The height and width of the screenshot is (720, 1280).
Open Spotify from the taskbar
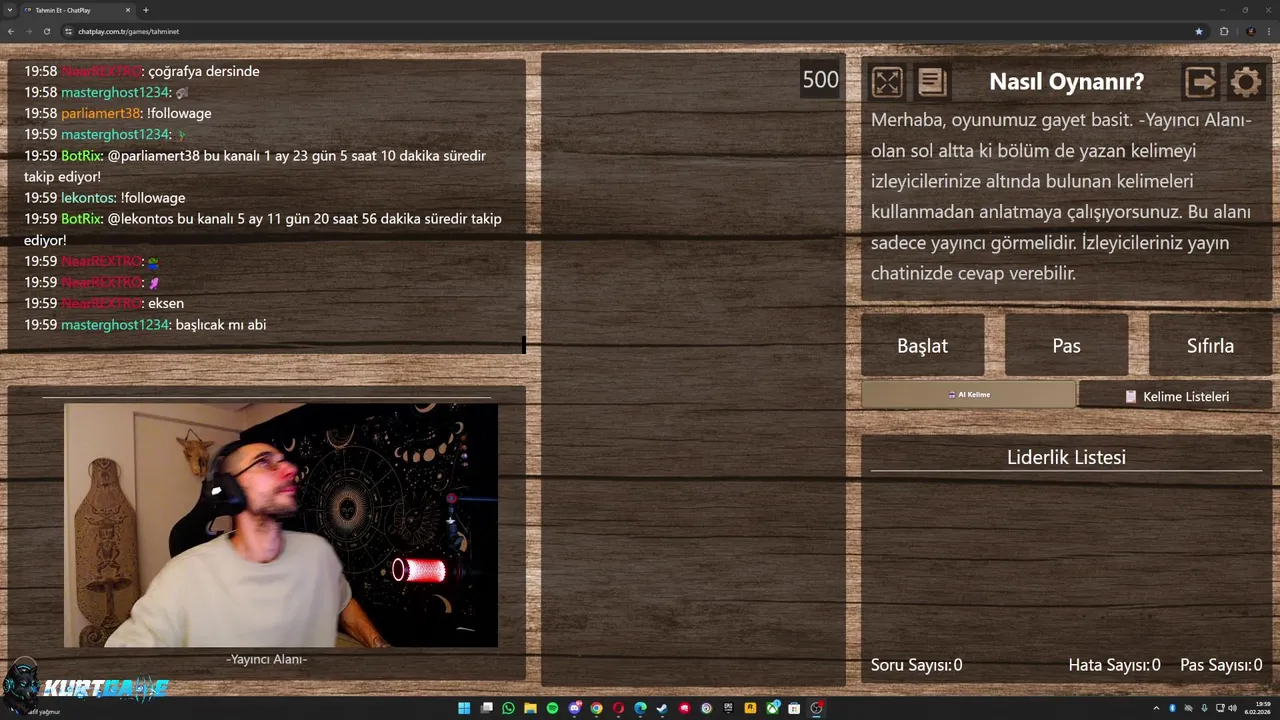552,708
